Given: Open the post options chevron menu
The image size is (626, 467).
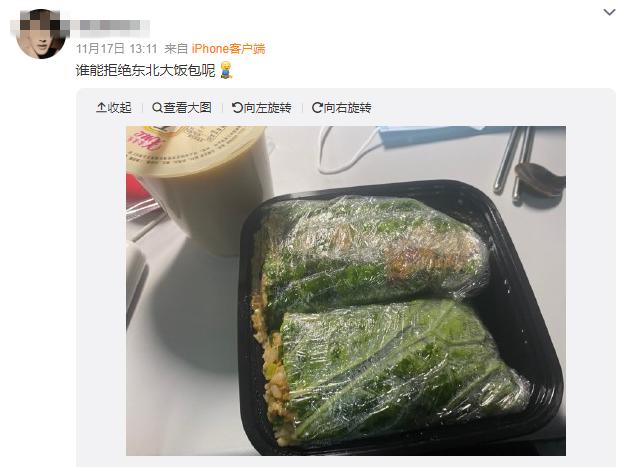Looking at the screenshot, I should click(609, 12).
